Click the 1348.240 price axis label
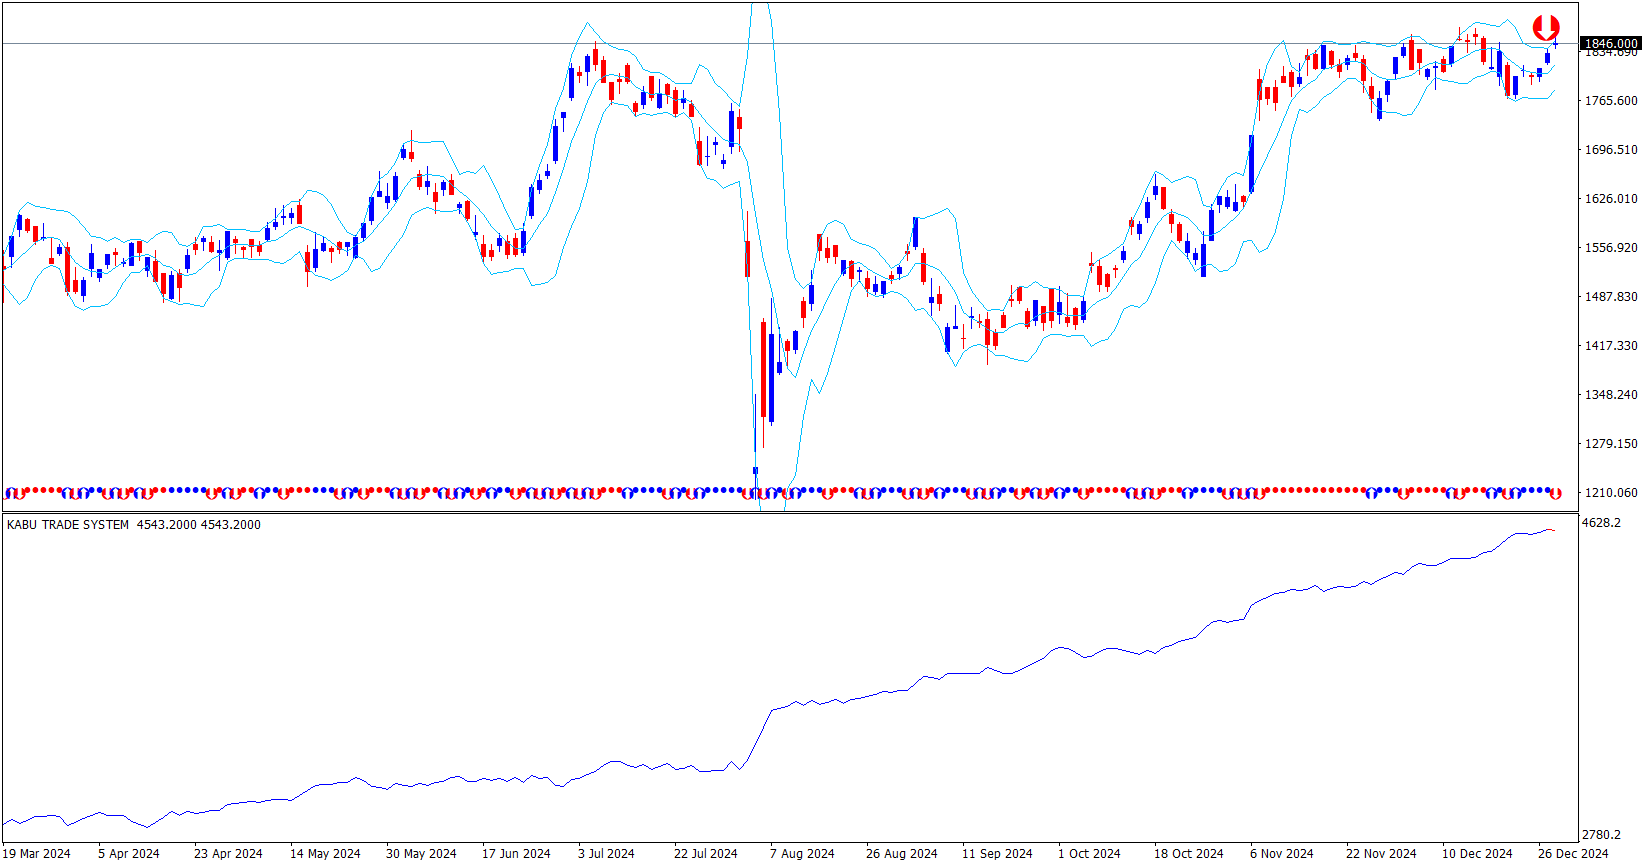The image size is (1642, 866). 1611,395
